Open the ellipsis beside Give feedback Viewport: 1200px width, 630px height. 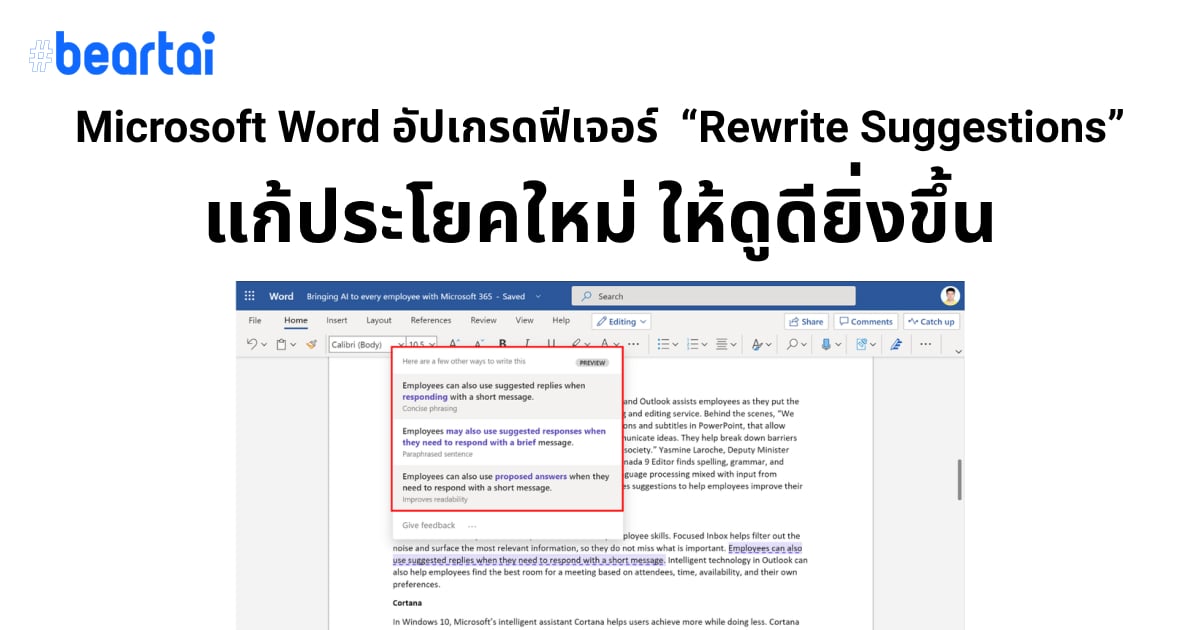472,526
